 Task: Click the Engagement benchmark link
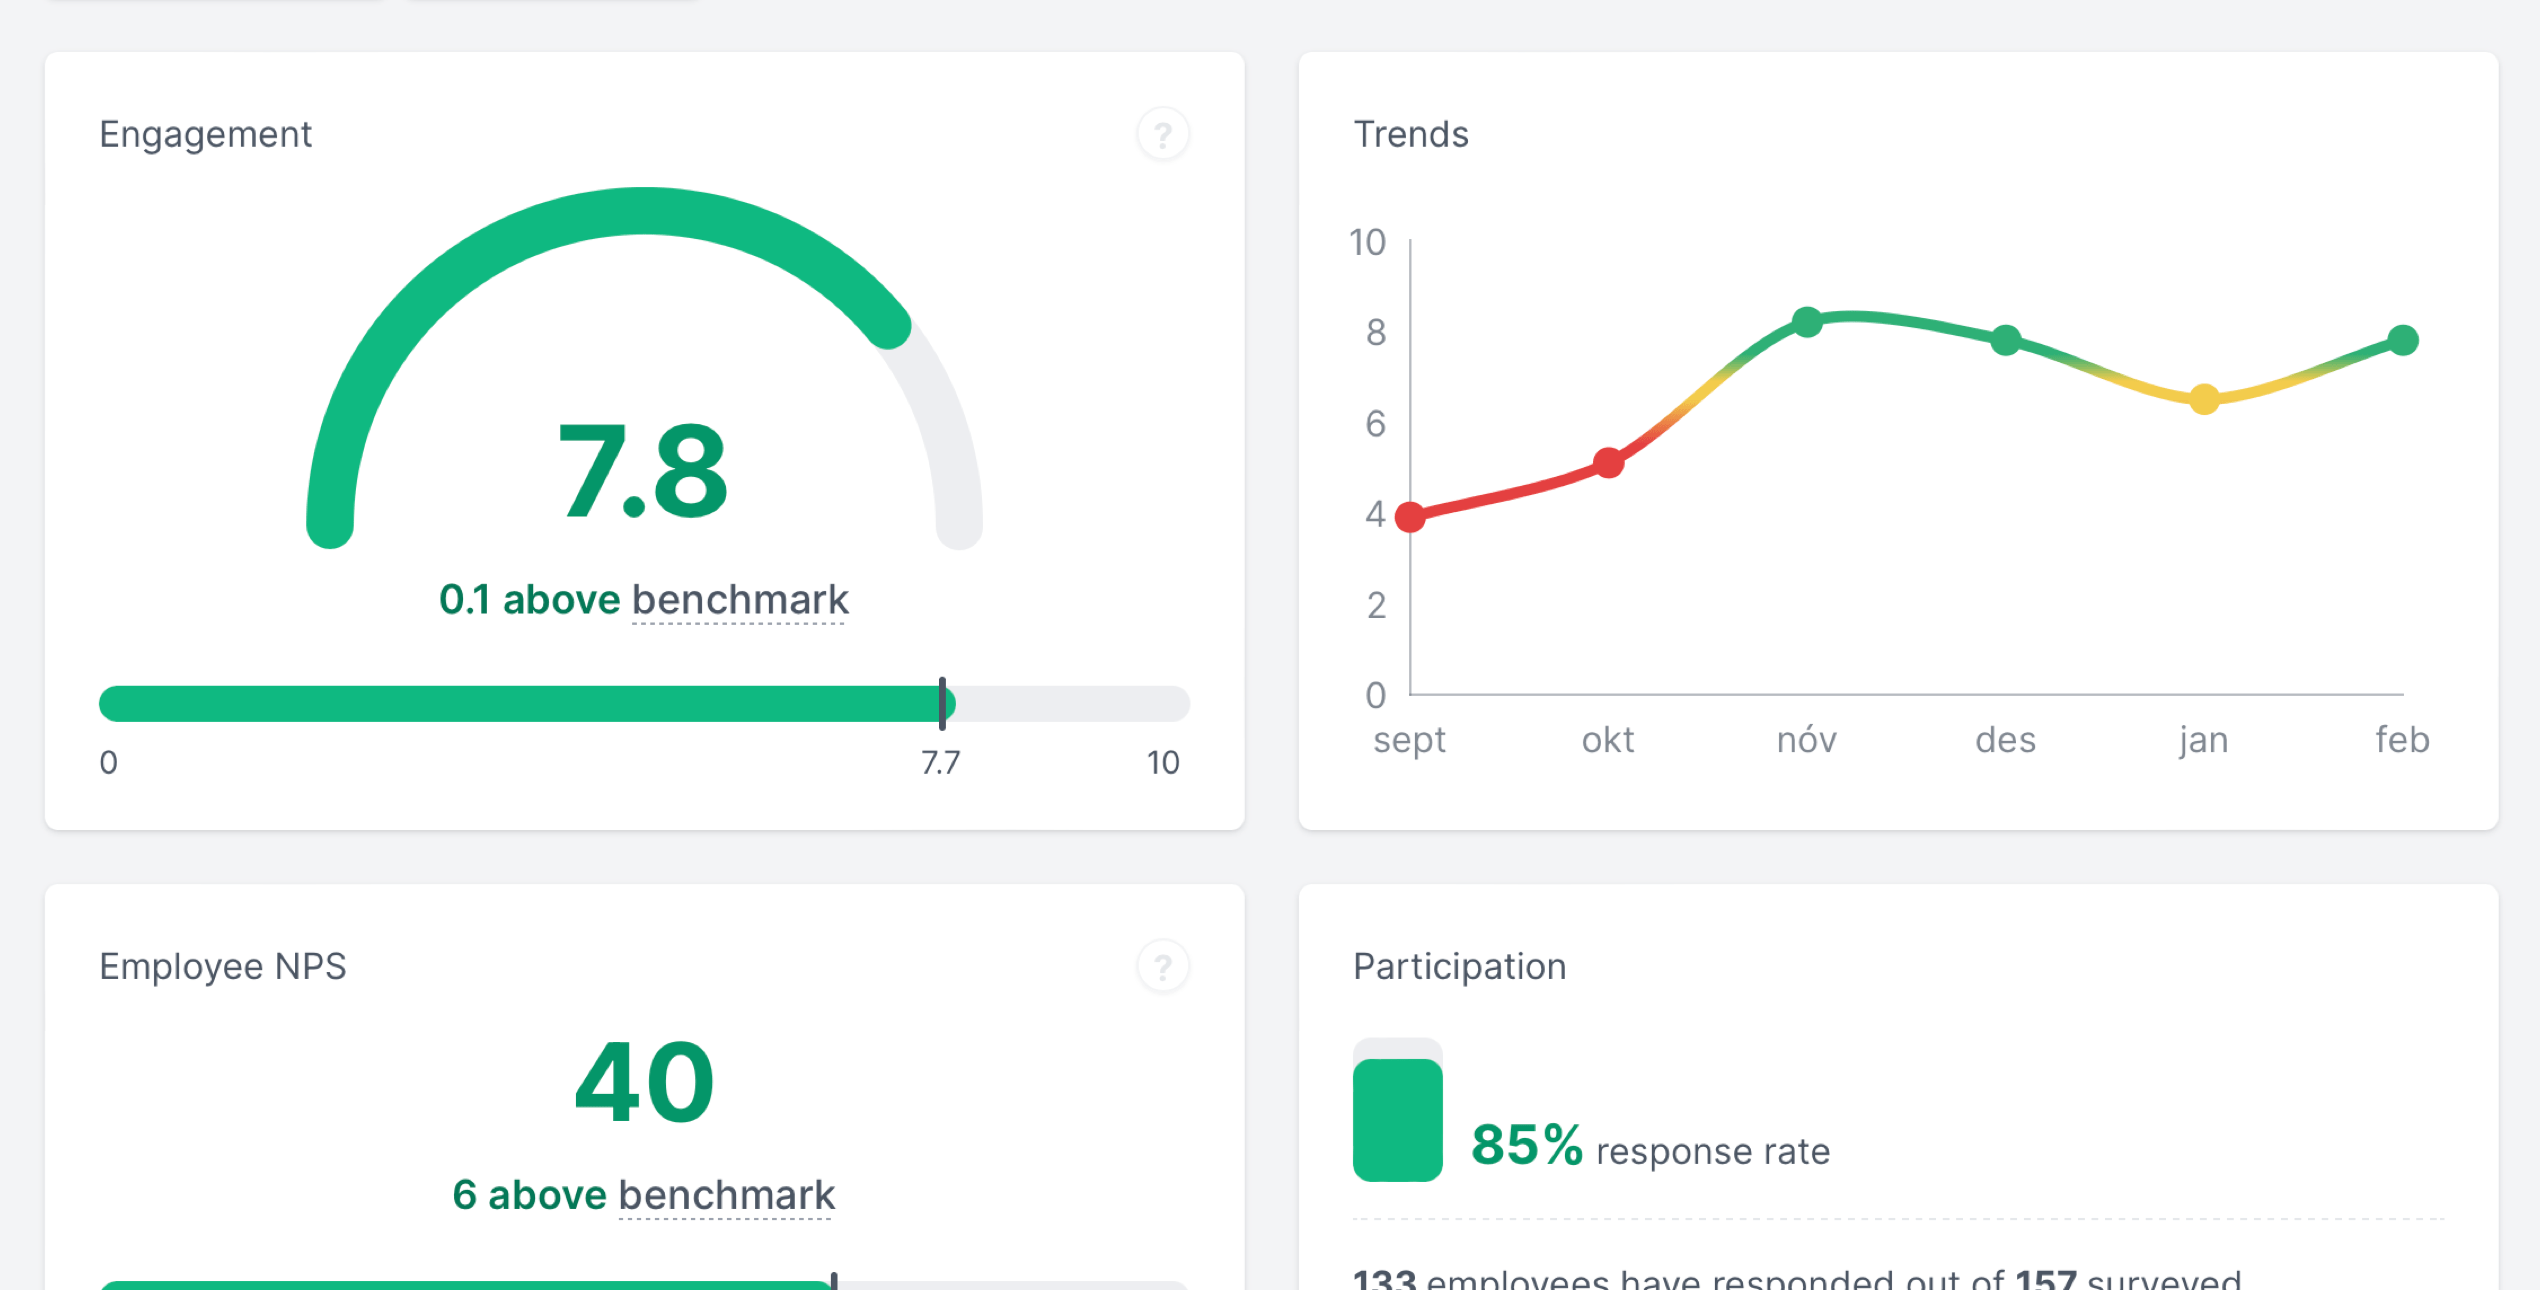click(739, 600)
